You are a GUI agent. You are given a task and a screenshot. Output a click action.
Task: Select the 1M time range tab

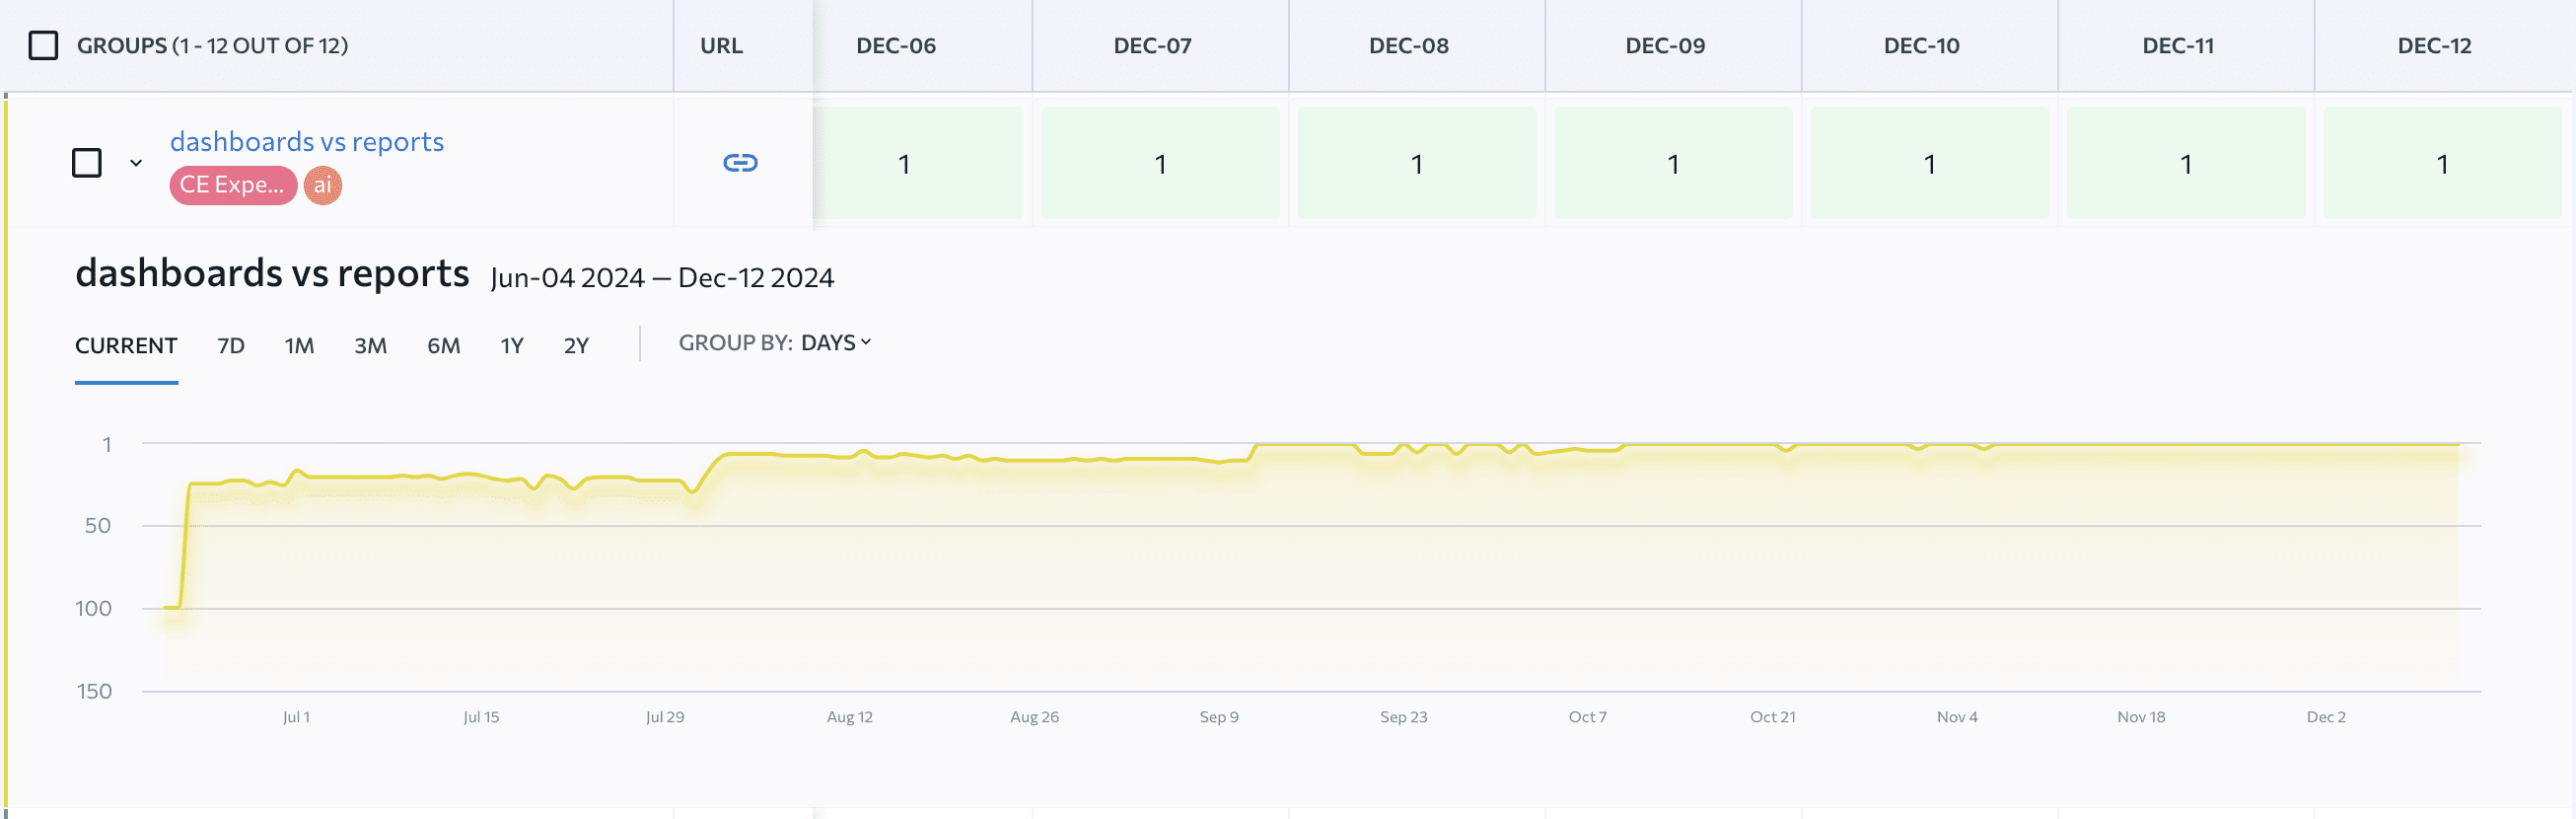click(x=299, y=346)
